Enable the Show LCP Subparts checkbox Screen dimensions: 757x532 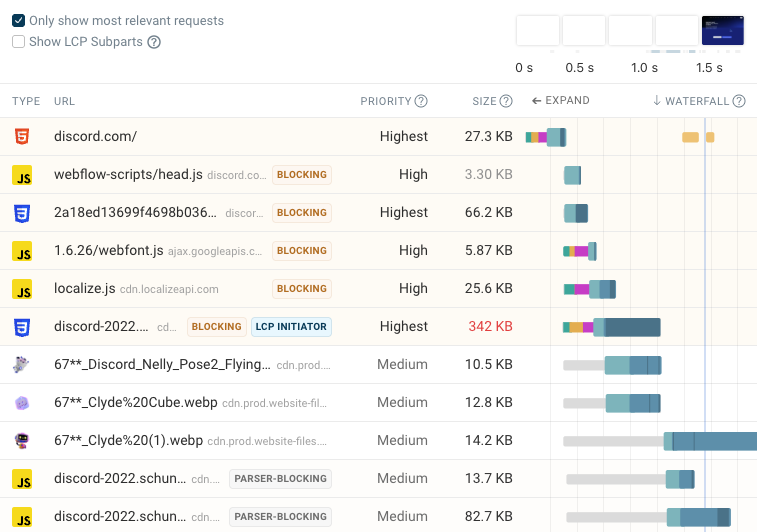(x=19, y=42)
